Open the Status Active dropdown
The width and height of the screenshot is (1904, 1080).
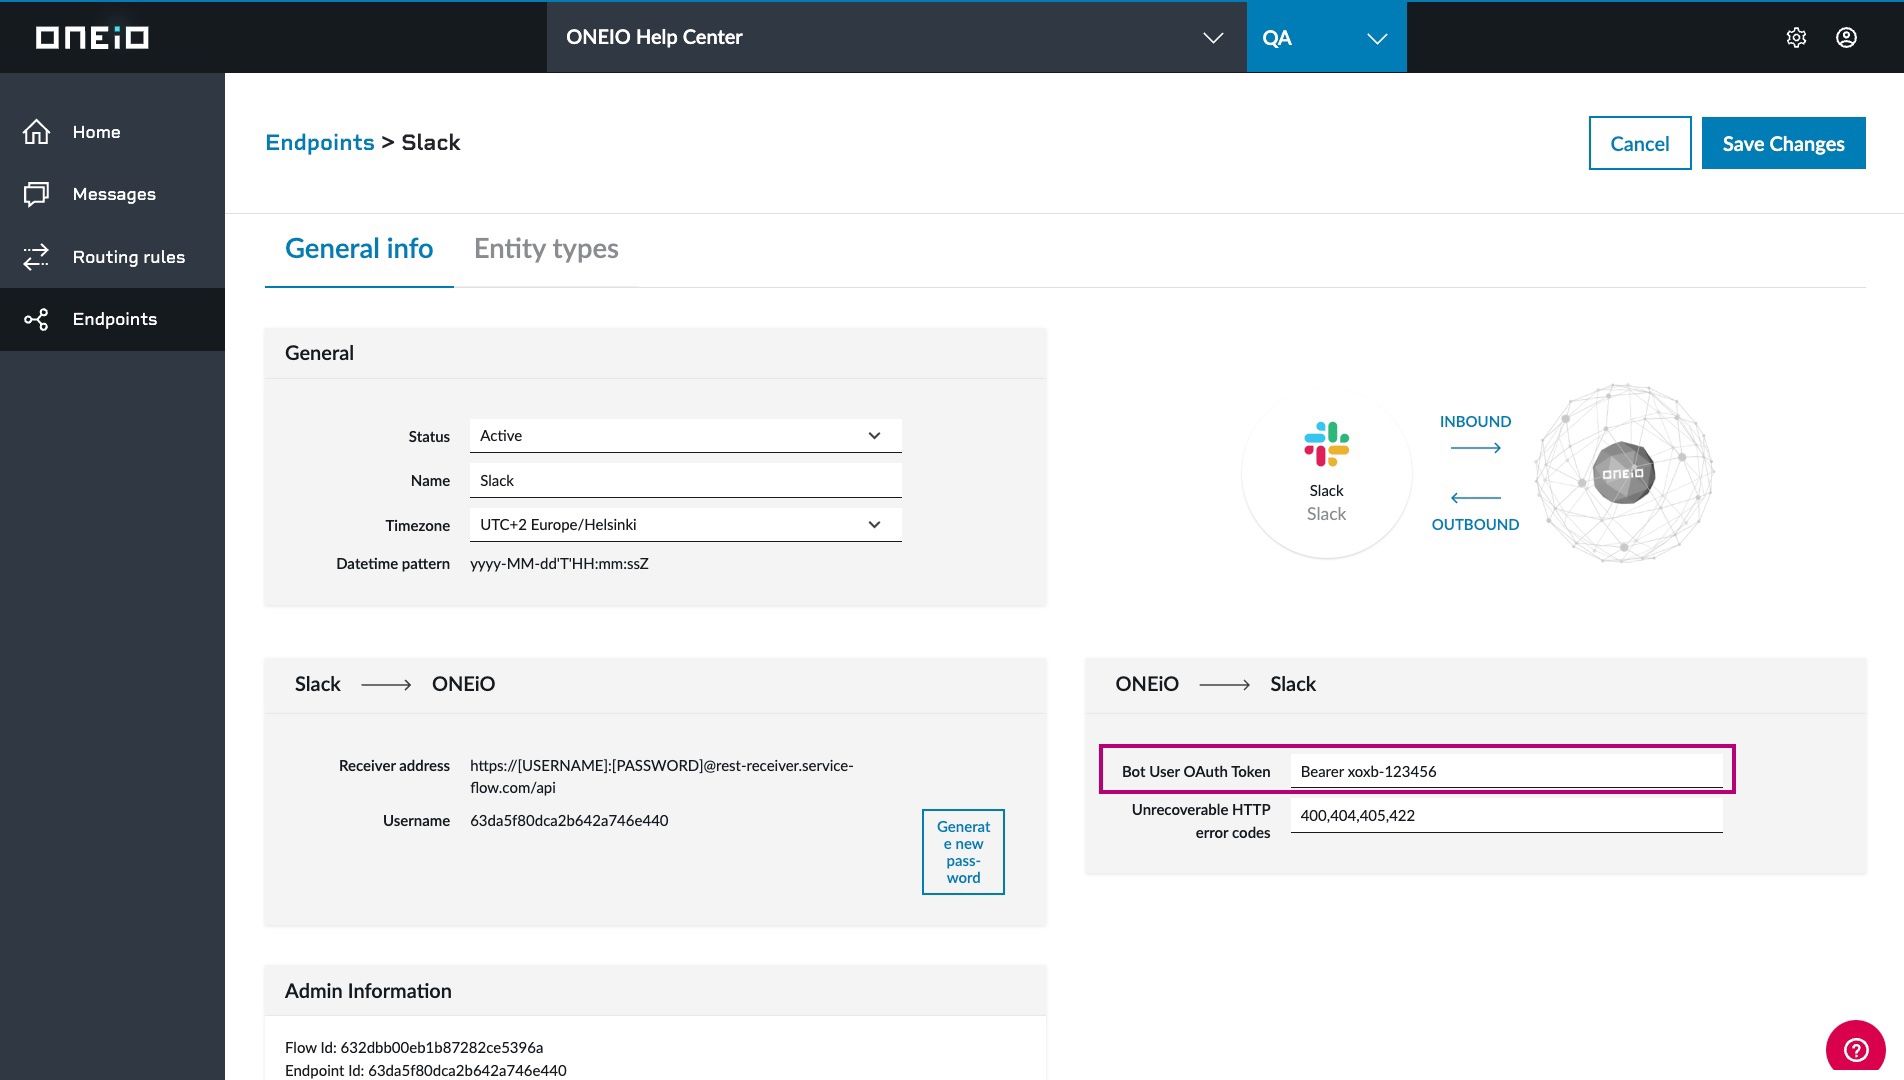coord(685,436)
